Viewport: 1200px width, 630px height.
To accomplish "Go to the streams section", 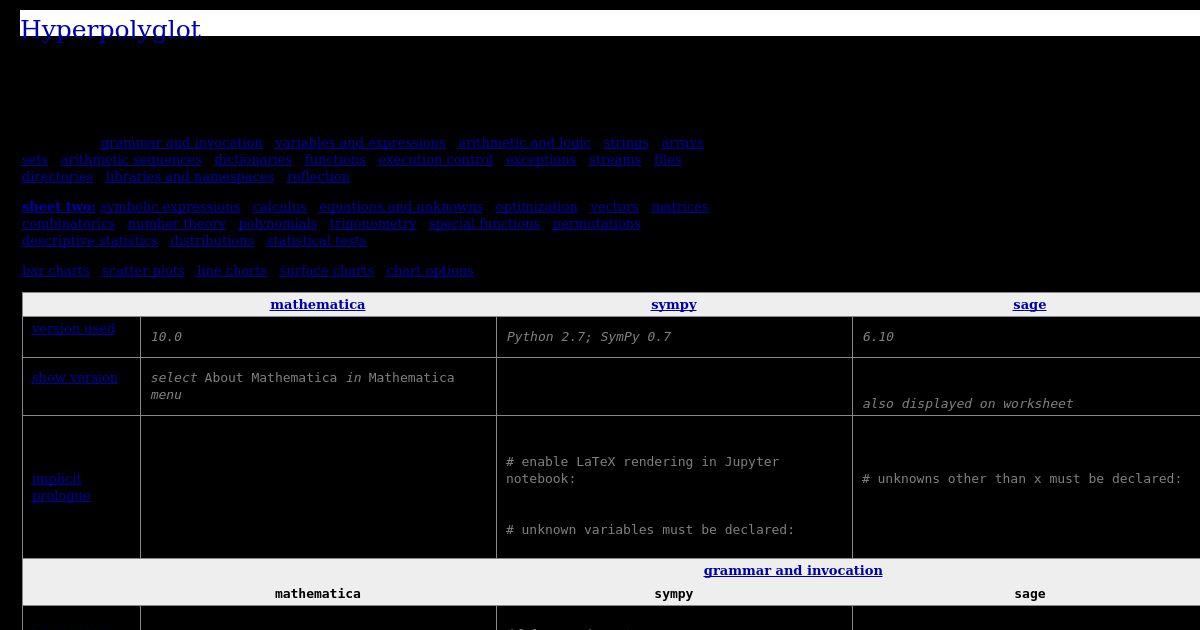I will [x=615, y=160].
